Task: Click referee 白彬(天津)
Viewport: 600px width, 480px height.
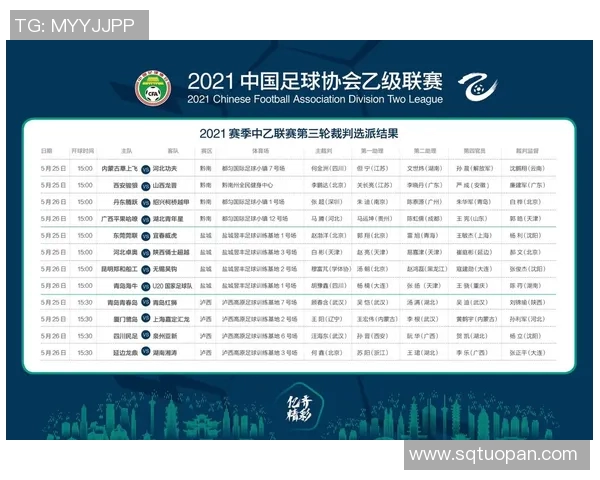Action: click(326, 252)
